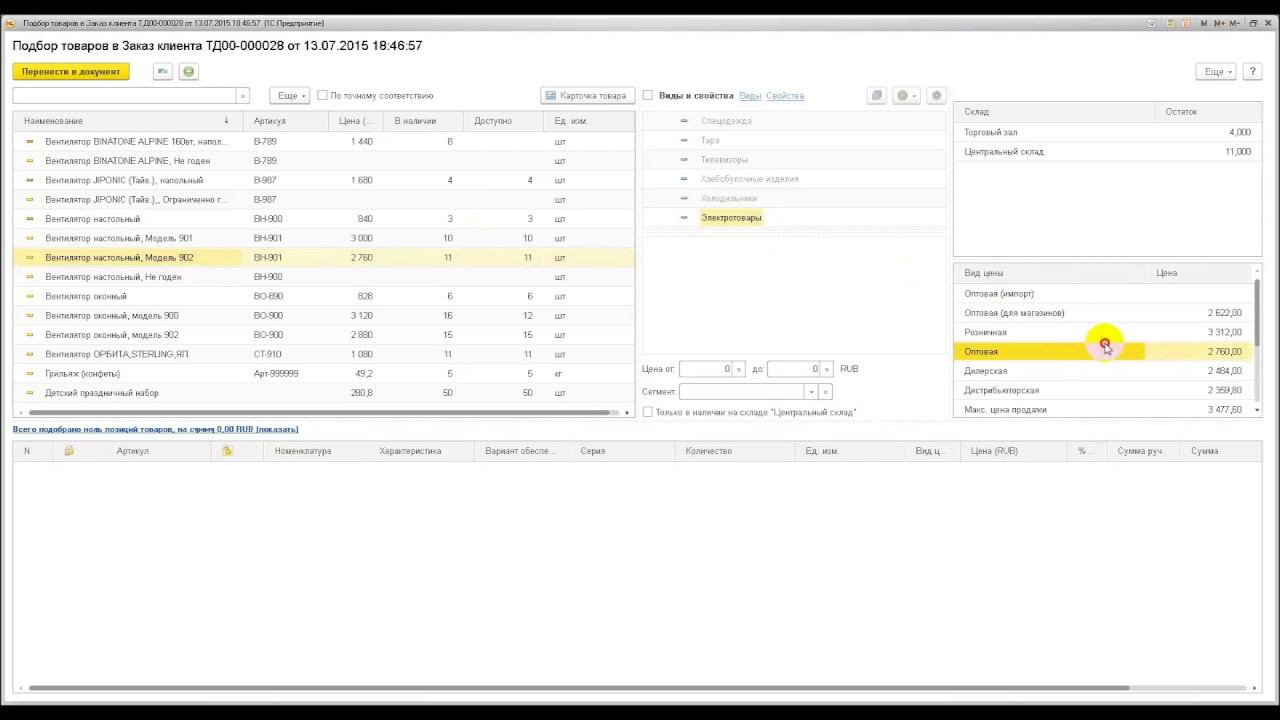Select the 'Дилерская' price type
The width and height of the screenshot is (1280, 720).
(x=1103, y=371)
